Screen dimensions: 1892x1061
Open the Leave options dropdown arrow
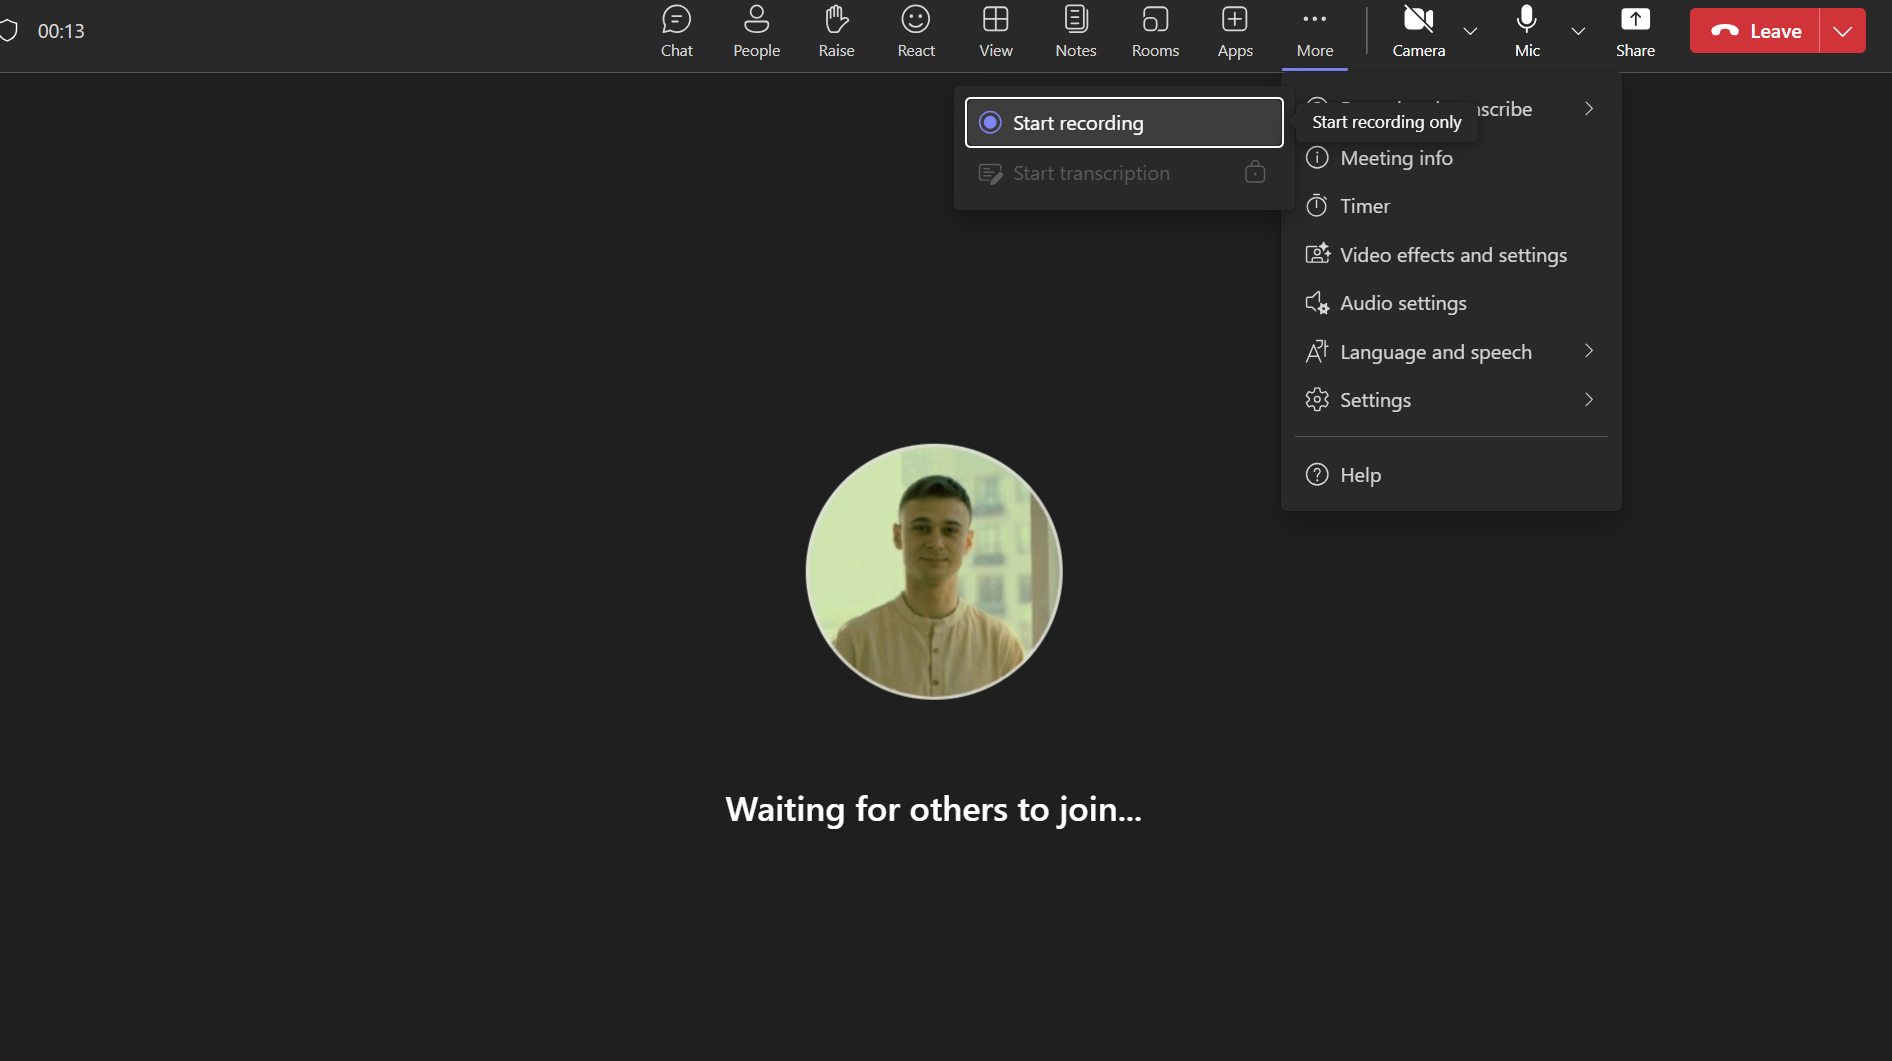coord(1842,31)
